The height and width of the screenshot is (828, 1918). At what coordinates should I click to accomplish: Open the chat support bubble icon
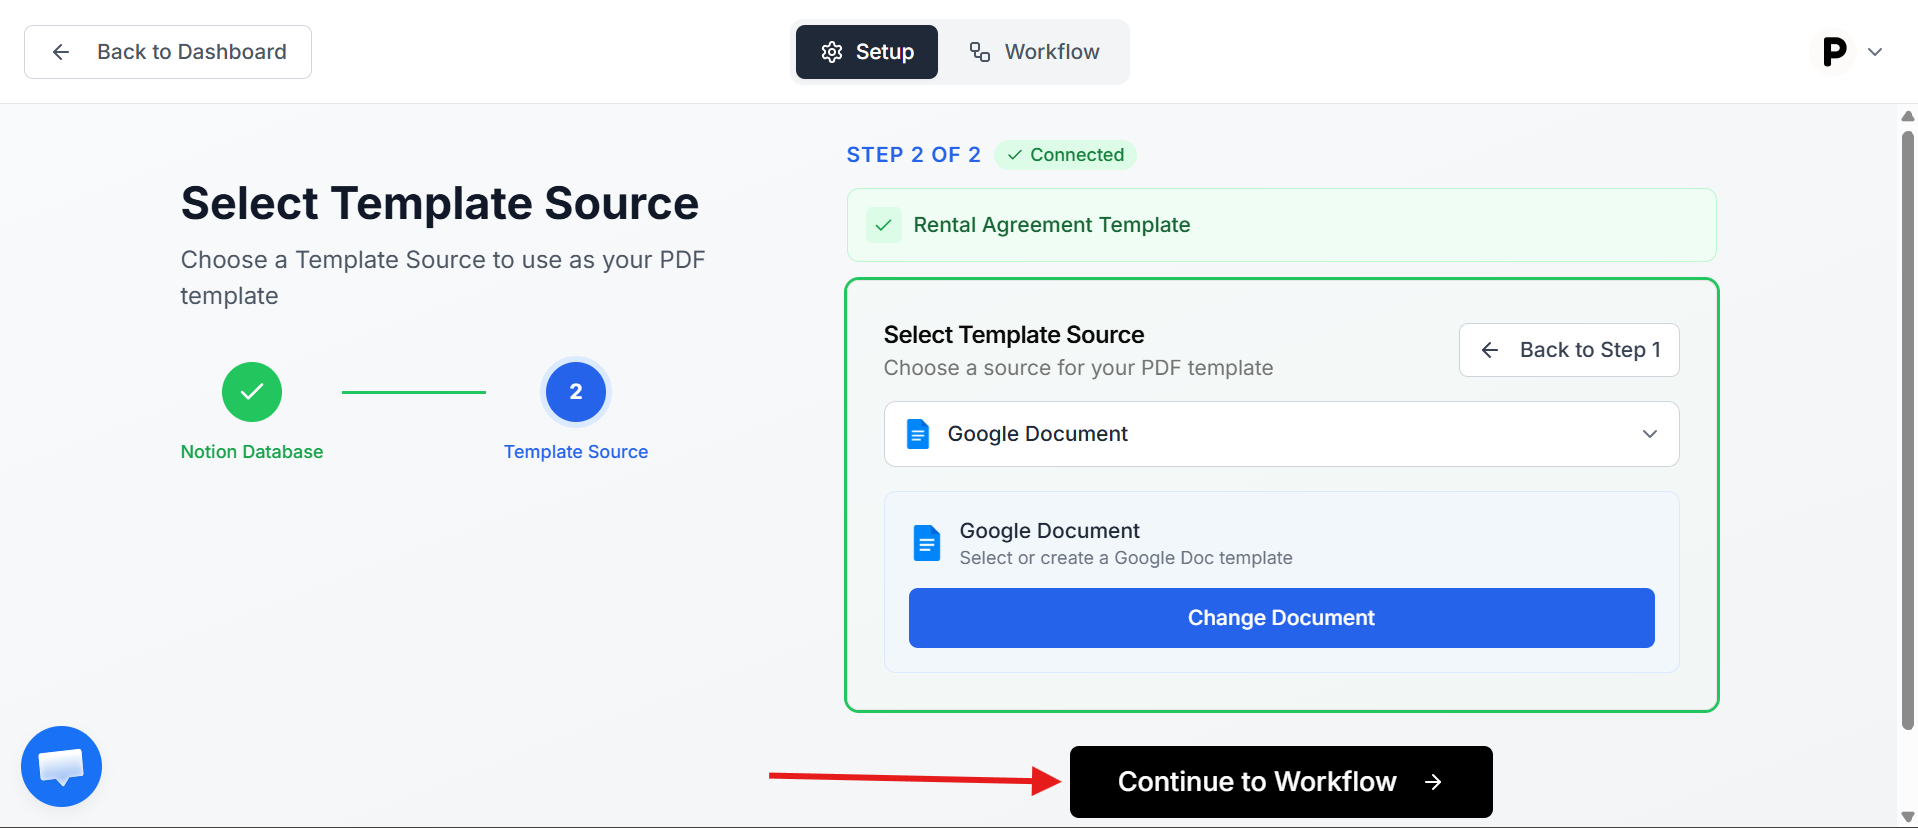click(61, 766)
